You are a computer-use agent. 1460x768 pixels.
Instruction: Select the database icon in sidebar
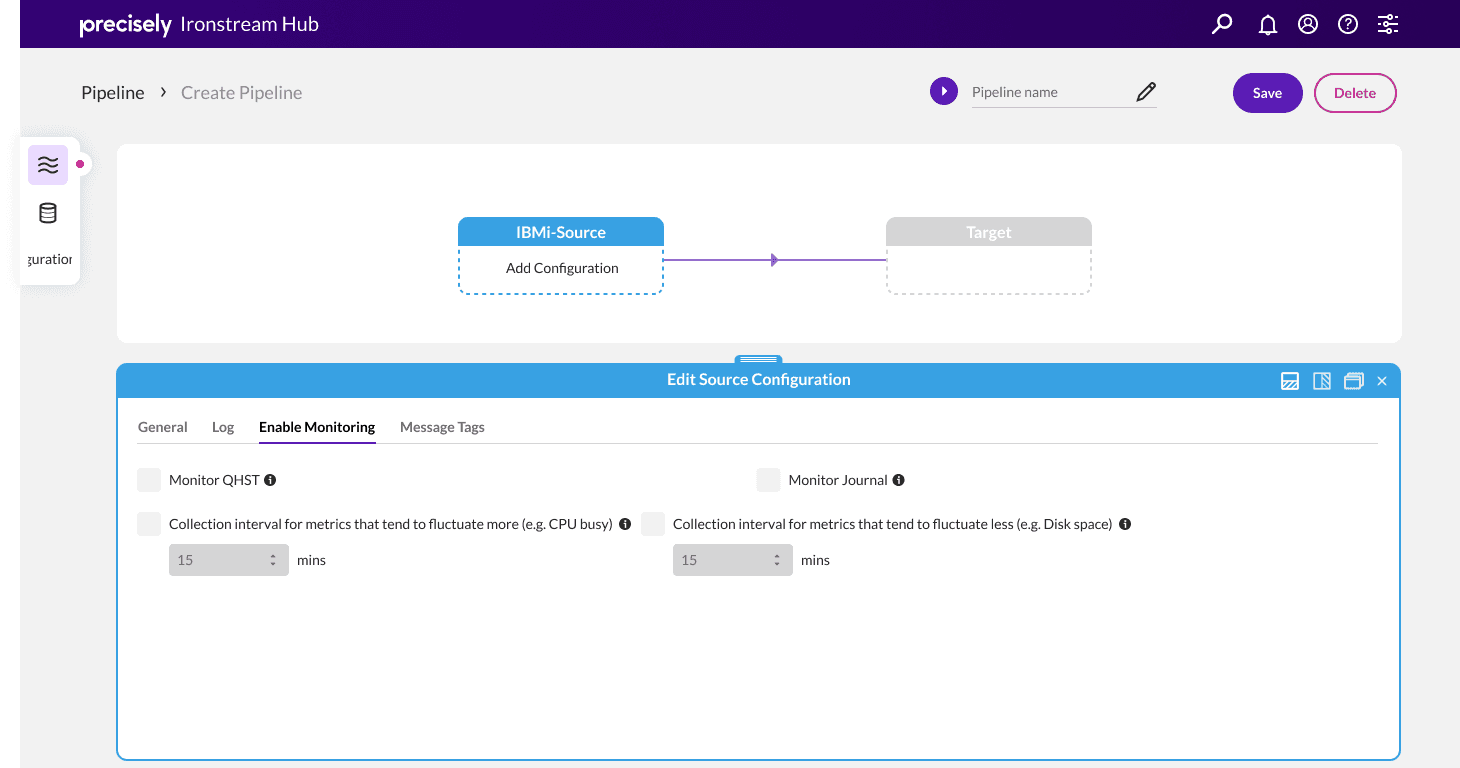click(48, 213)
